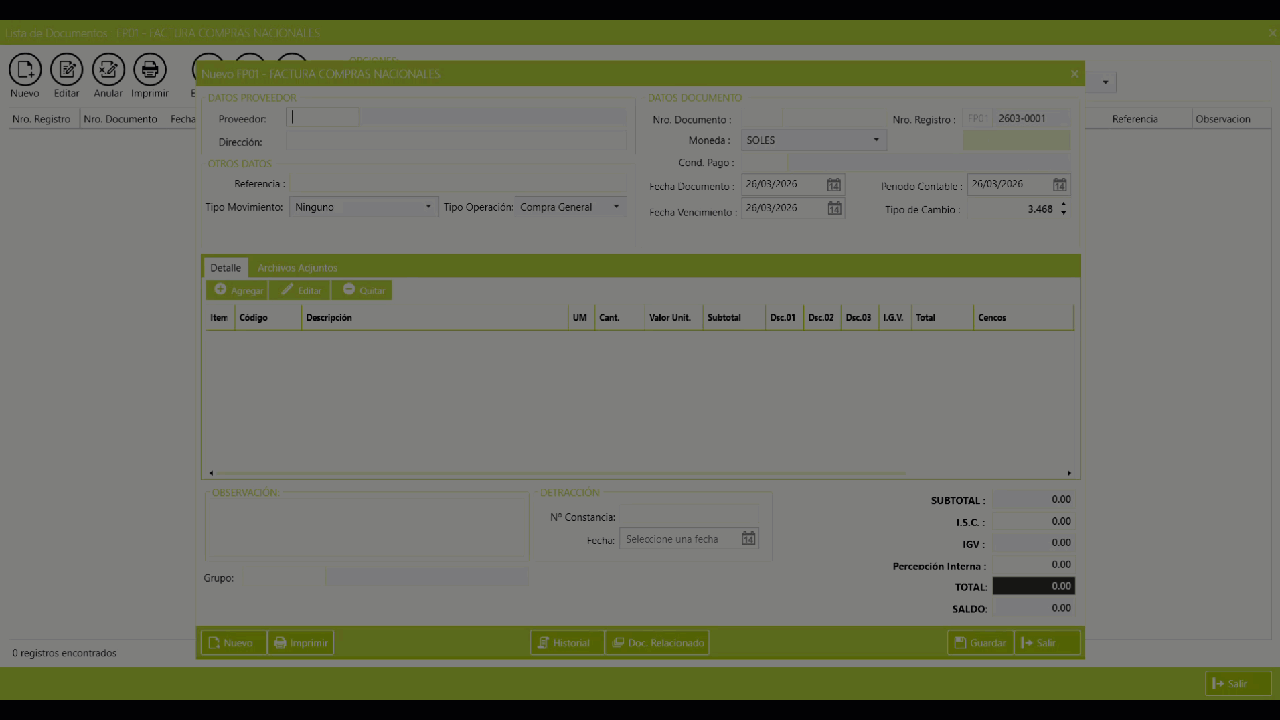Open the detracción Fecha calendar icon

tap(748, 539)
